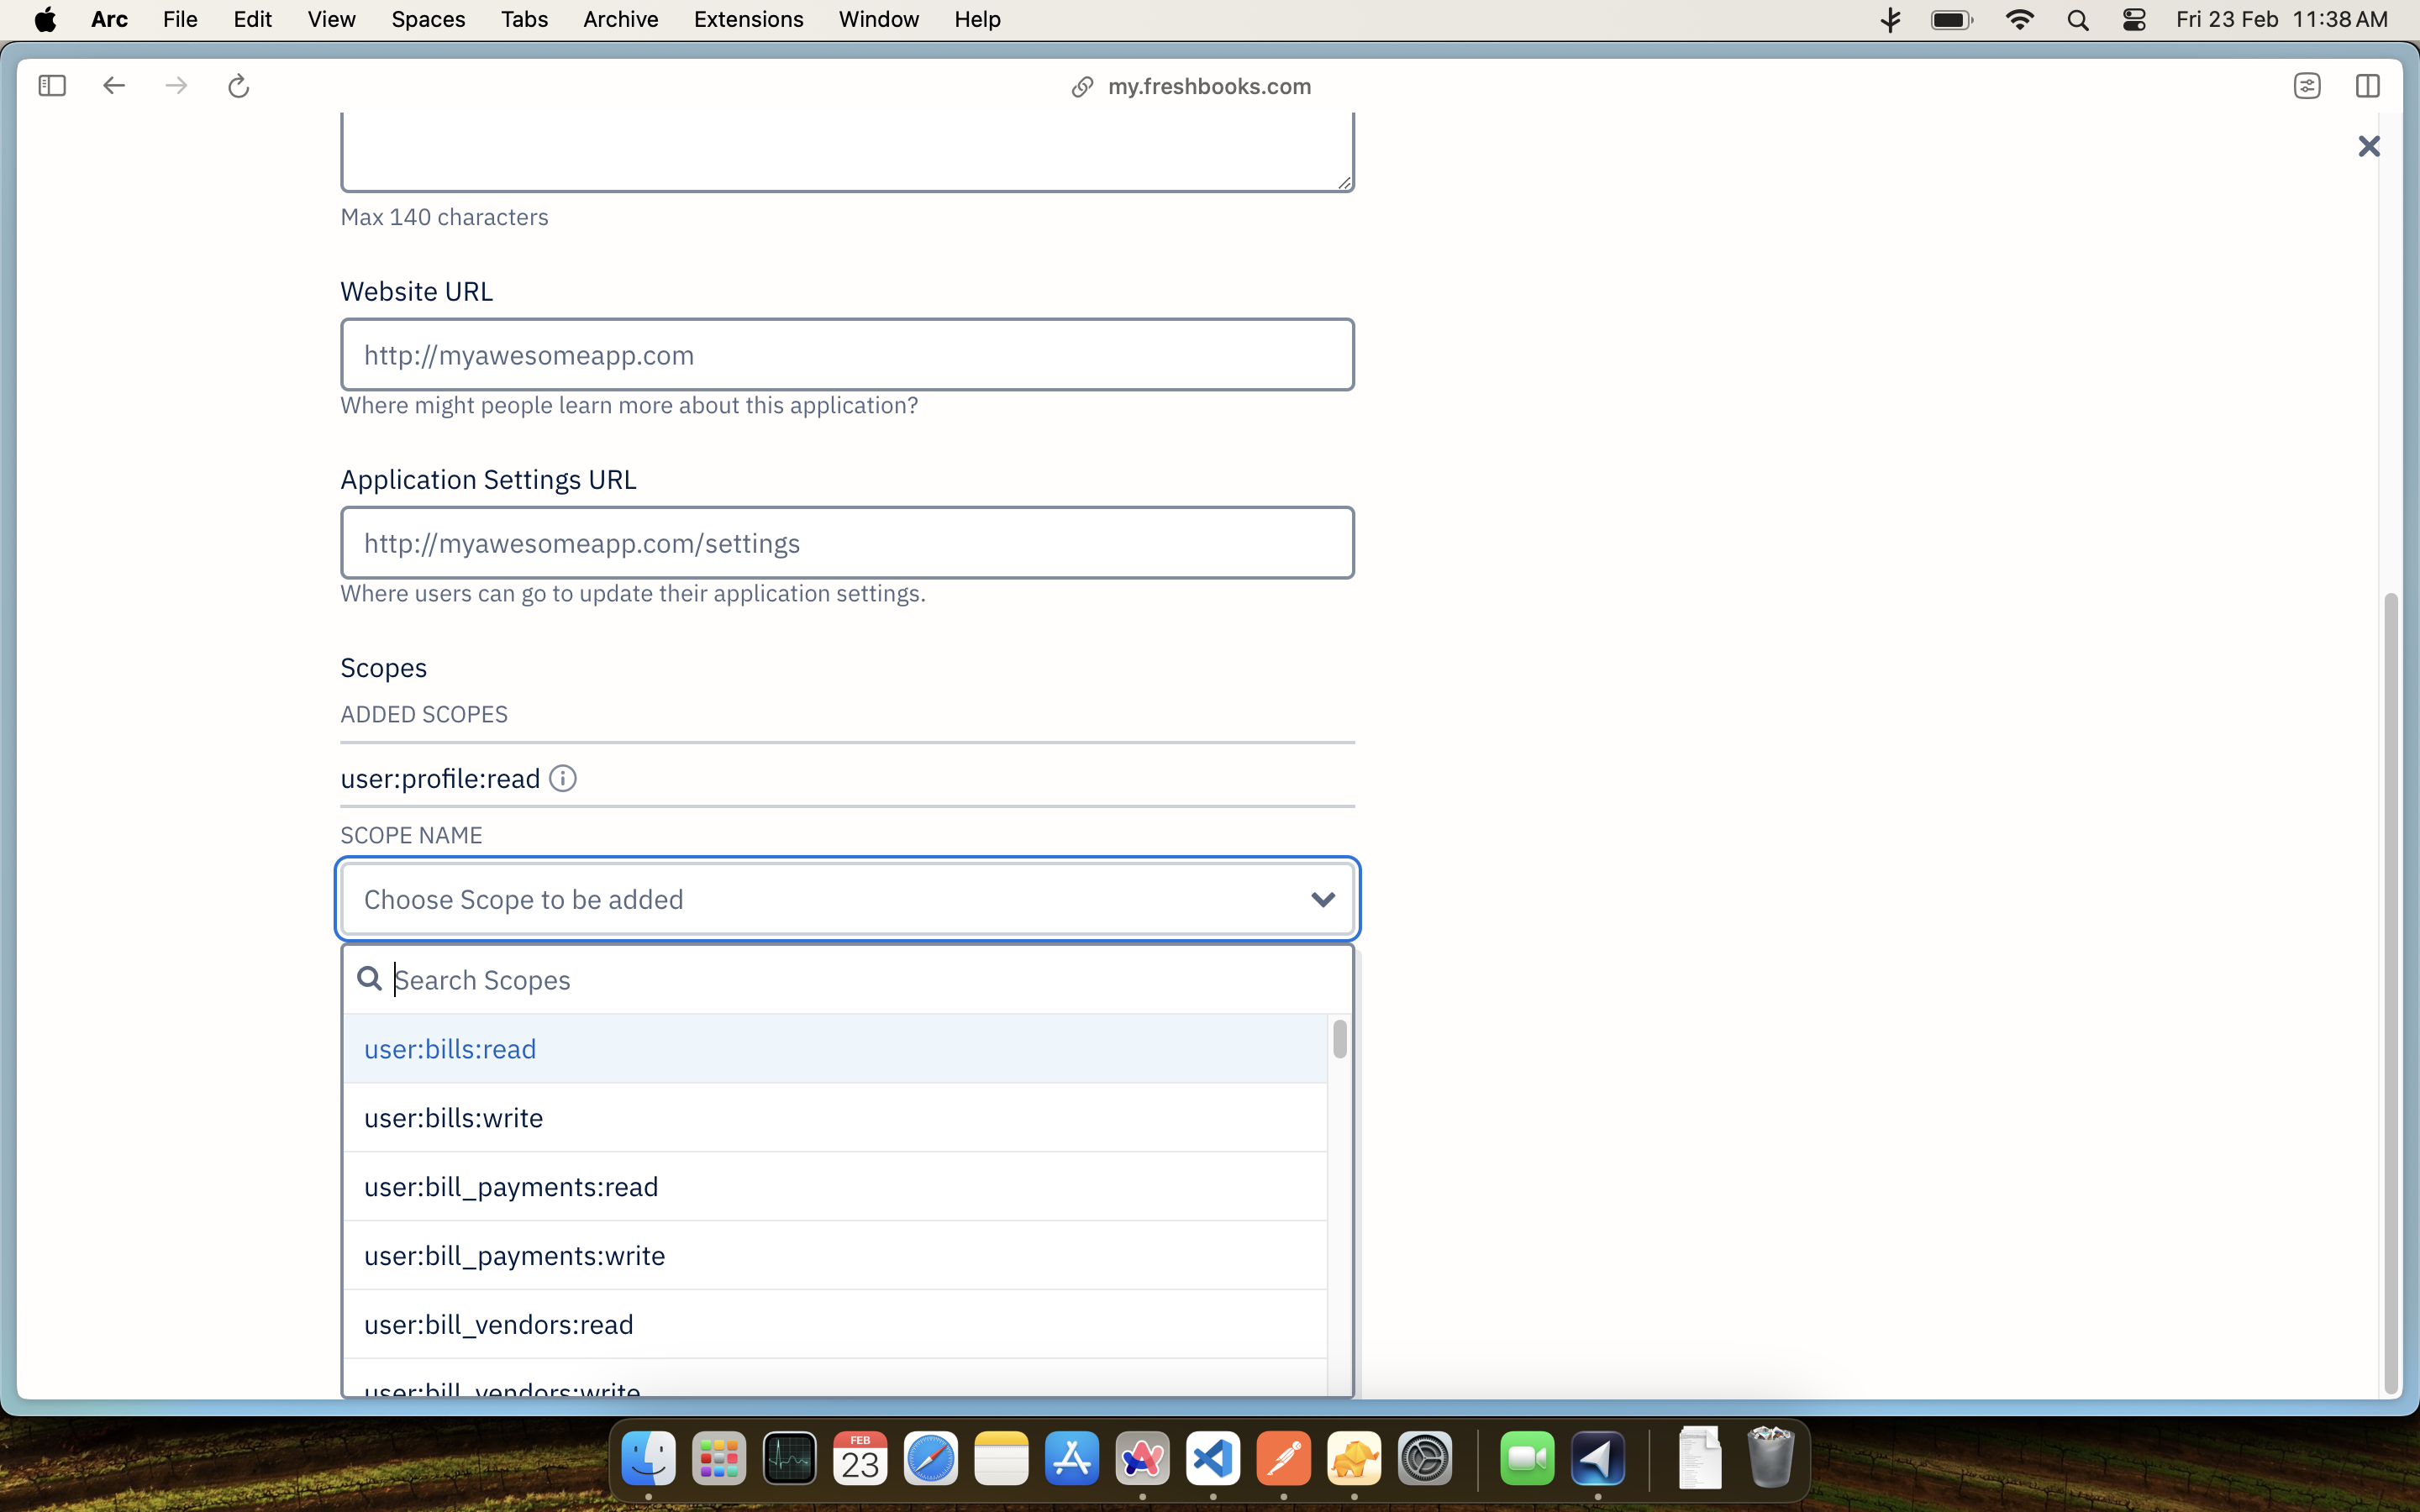2420x1512 pixels.
Task: Select user:bill_payments:write scope option
Action: [514, 1255]
